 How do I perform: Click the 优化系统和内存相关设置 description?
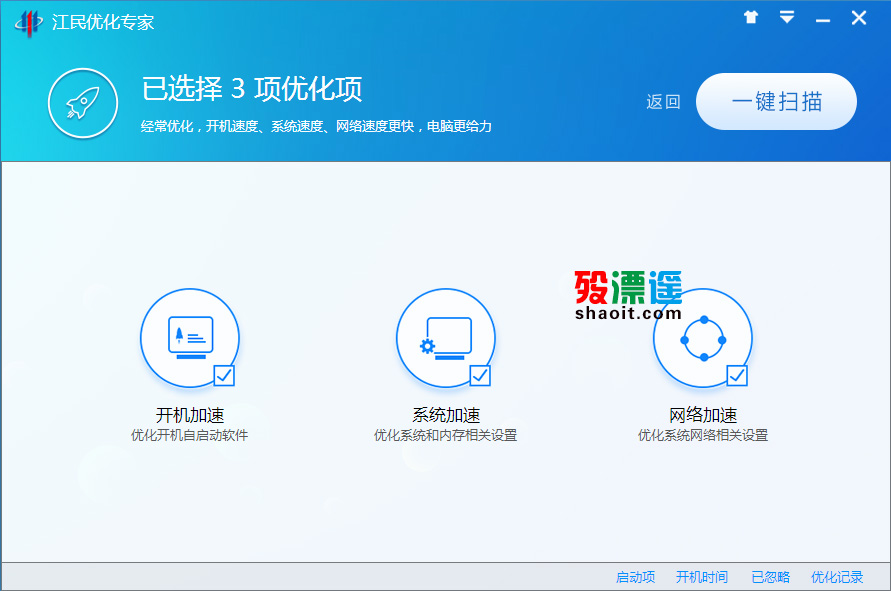pyautogui.click(x=446, y=435)
